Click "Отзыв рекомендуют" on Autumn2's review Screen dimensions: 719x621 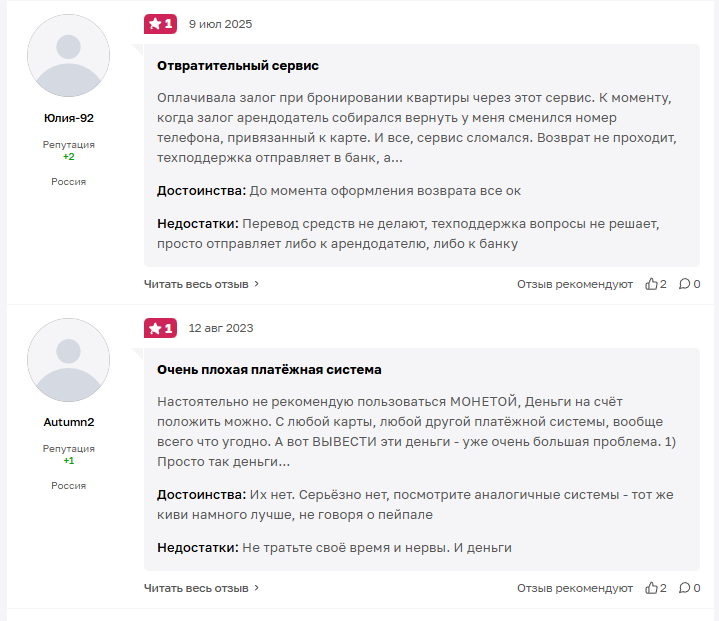coord(574,588)
